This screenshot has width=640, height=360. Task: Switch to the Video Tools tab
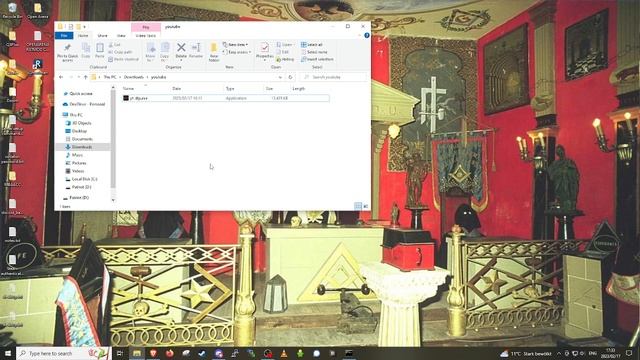(x=146, y=36)
